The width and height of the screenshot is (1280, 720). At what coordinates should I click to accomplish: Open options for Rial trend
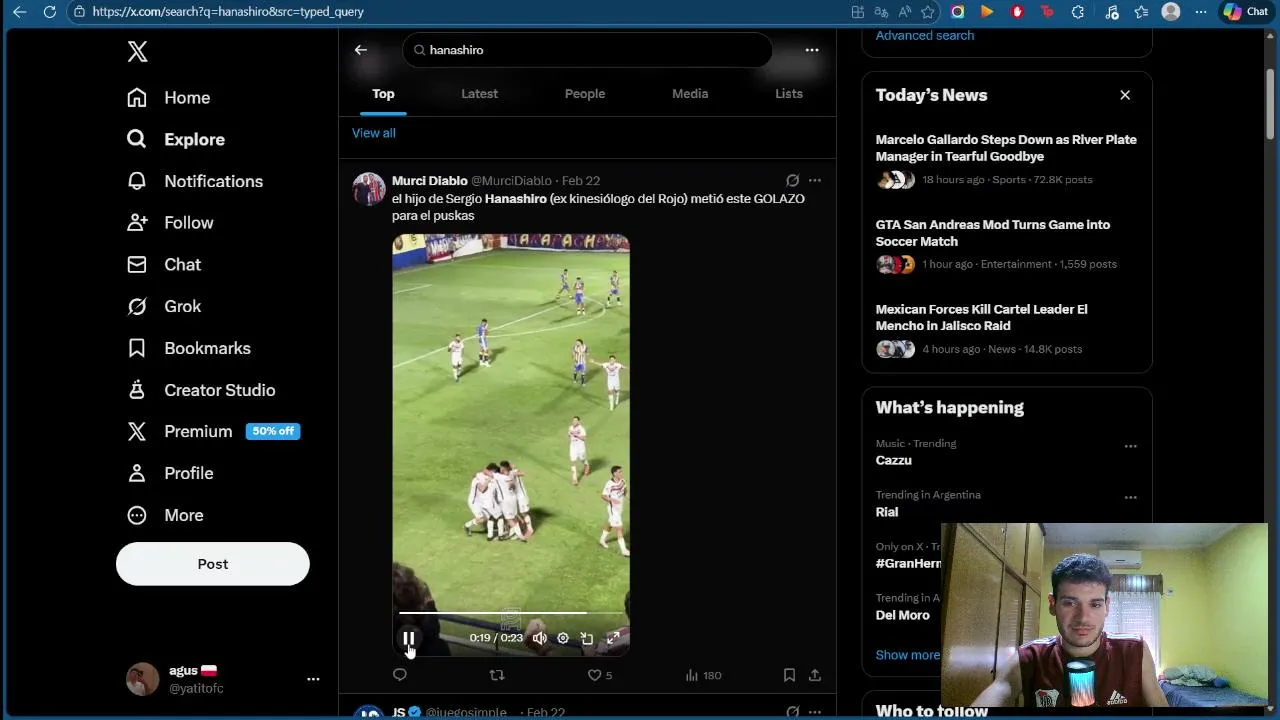pyautogui.click(x=1131, y=497)
